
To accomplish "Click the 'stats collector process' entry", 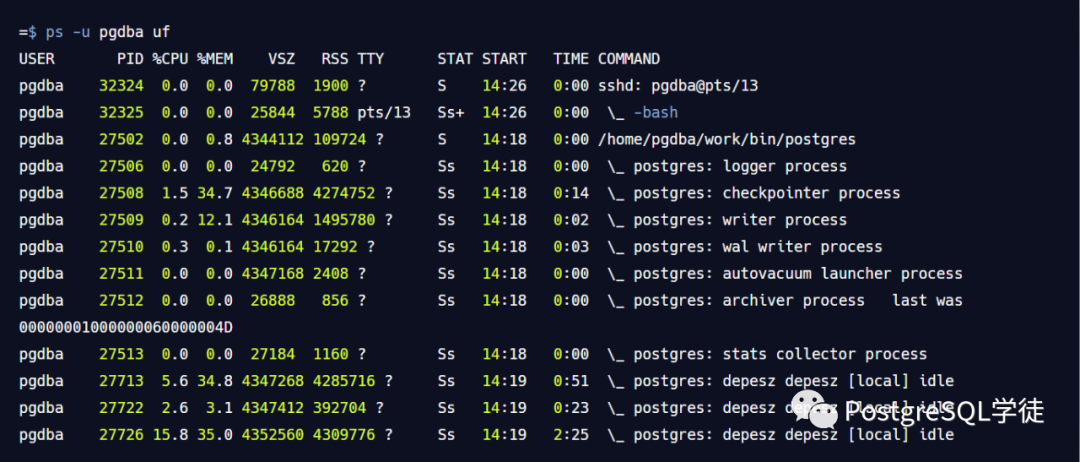I will [x=824, y=354].
